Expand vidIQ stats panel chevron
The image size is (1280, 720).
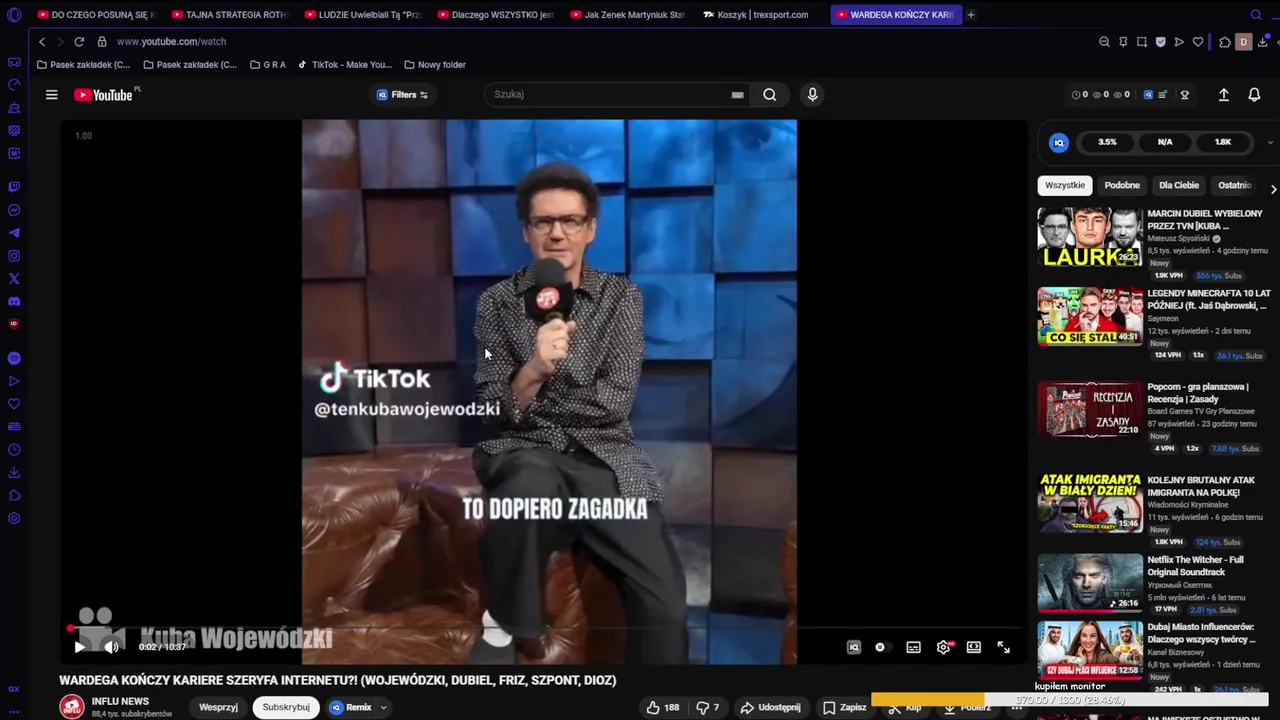[x=1270, y=142]
